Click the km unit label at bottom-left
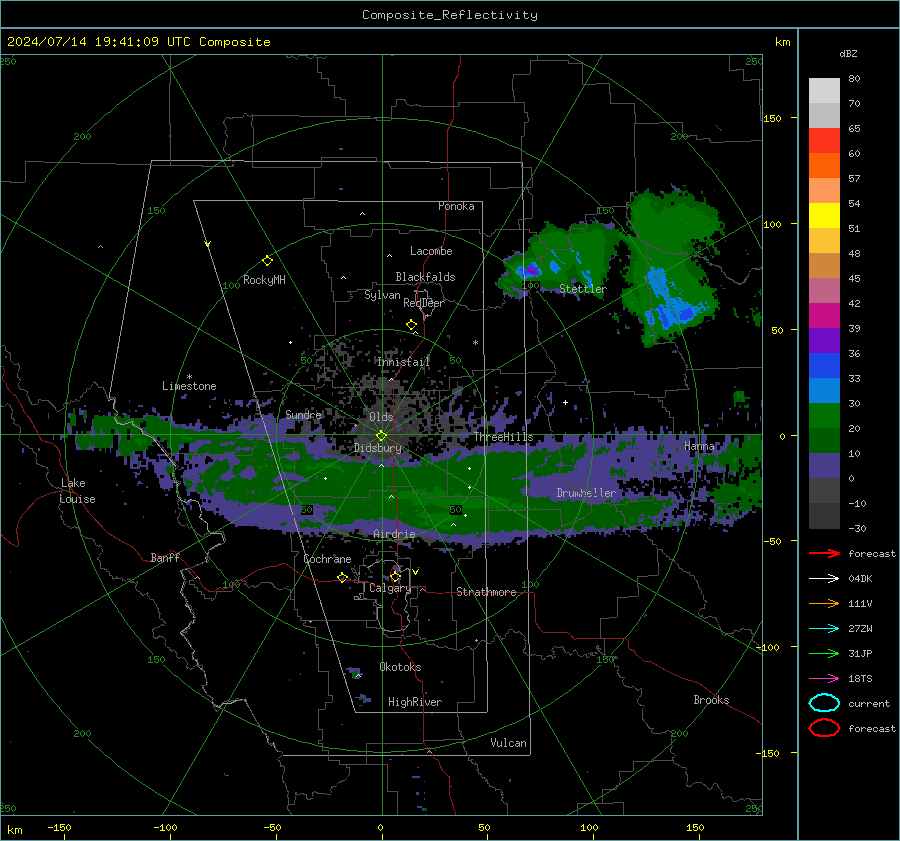Screen dimensions: 900x841 (14, 830)
